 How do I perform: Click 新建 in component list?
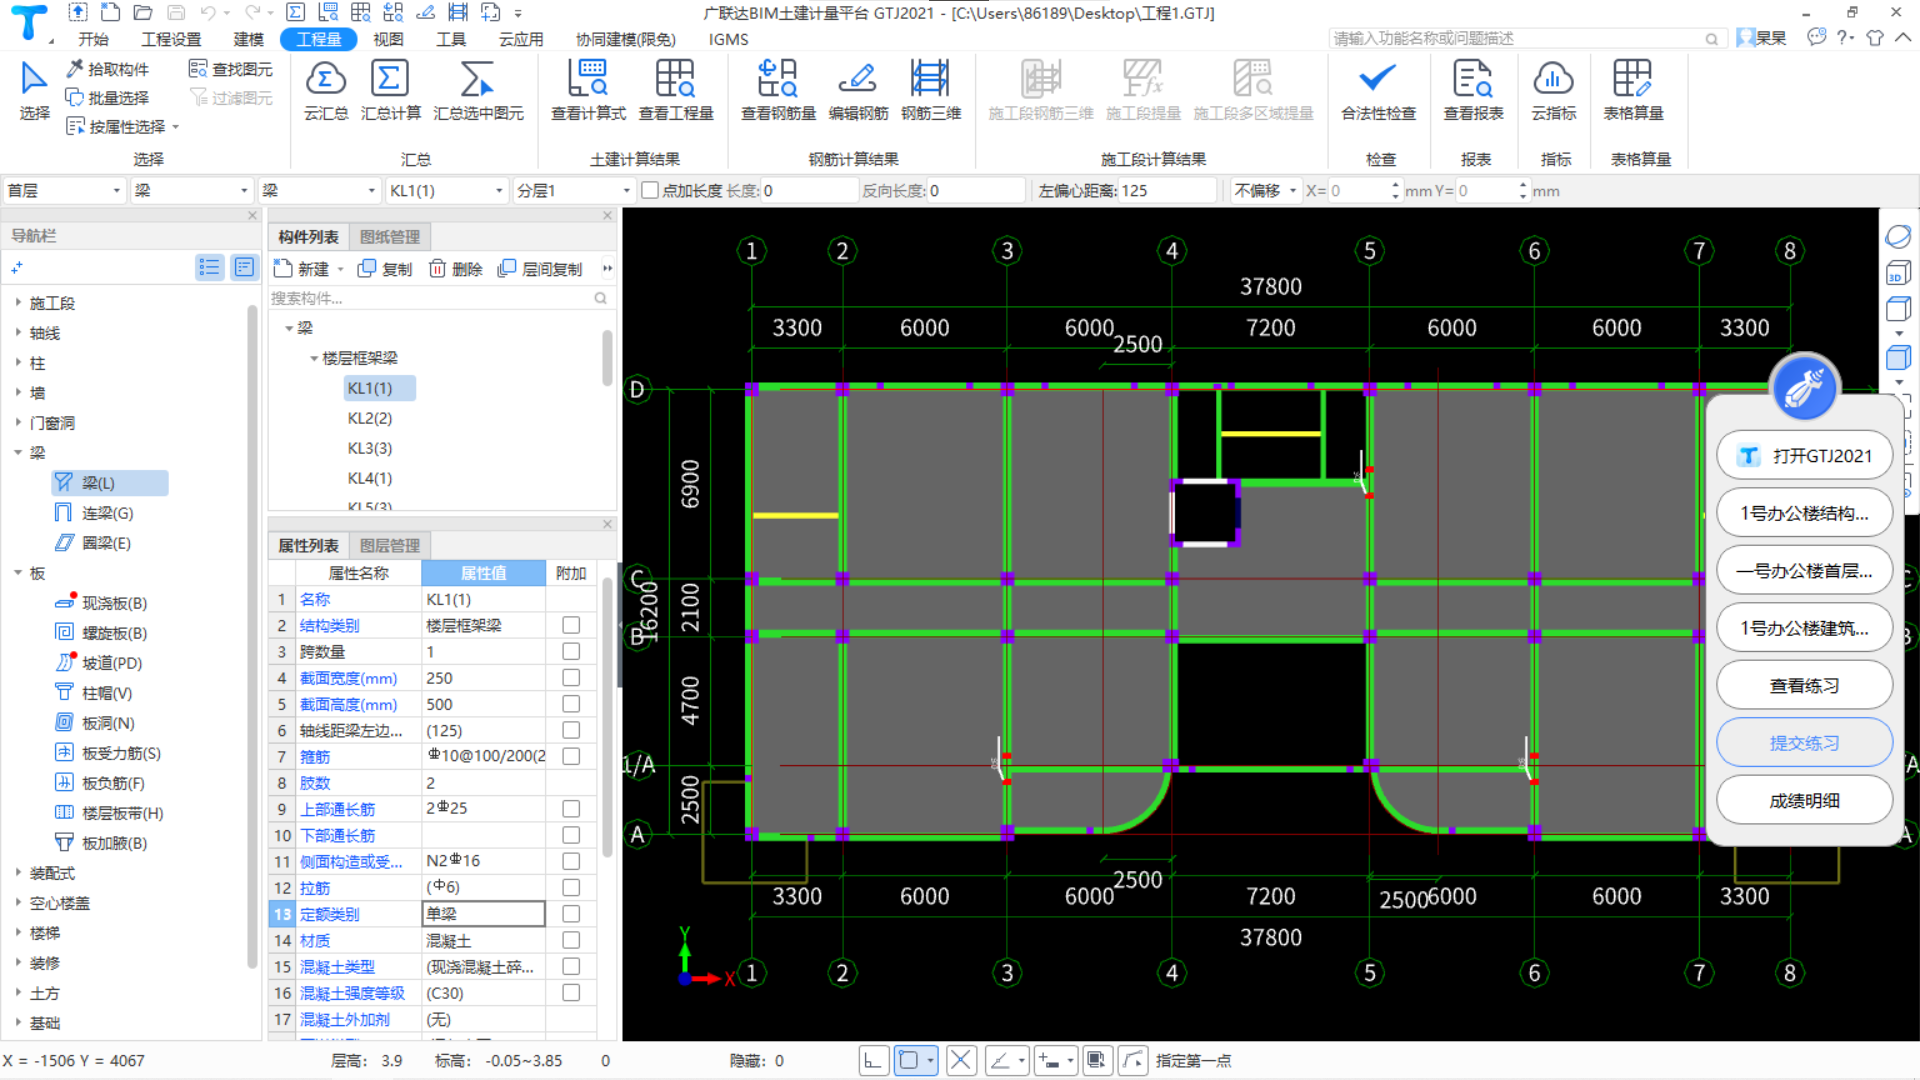click(x=302, y=269)
